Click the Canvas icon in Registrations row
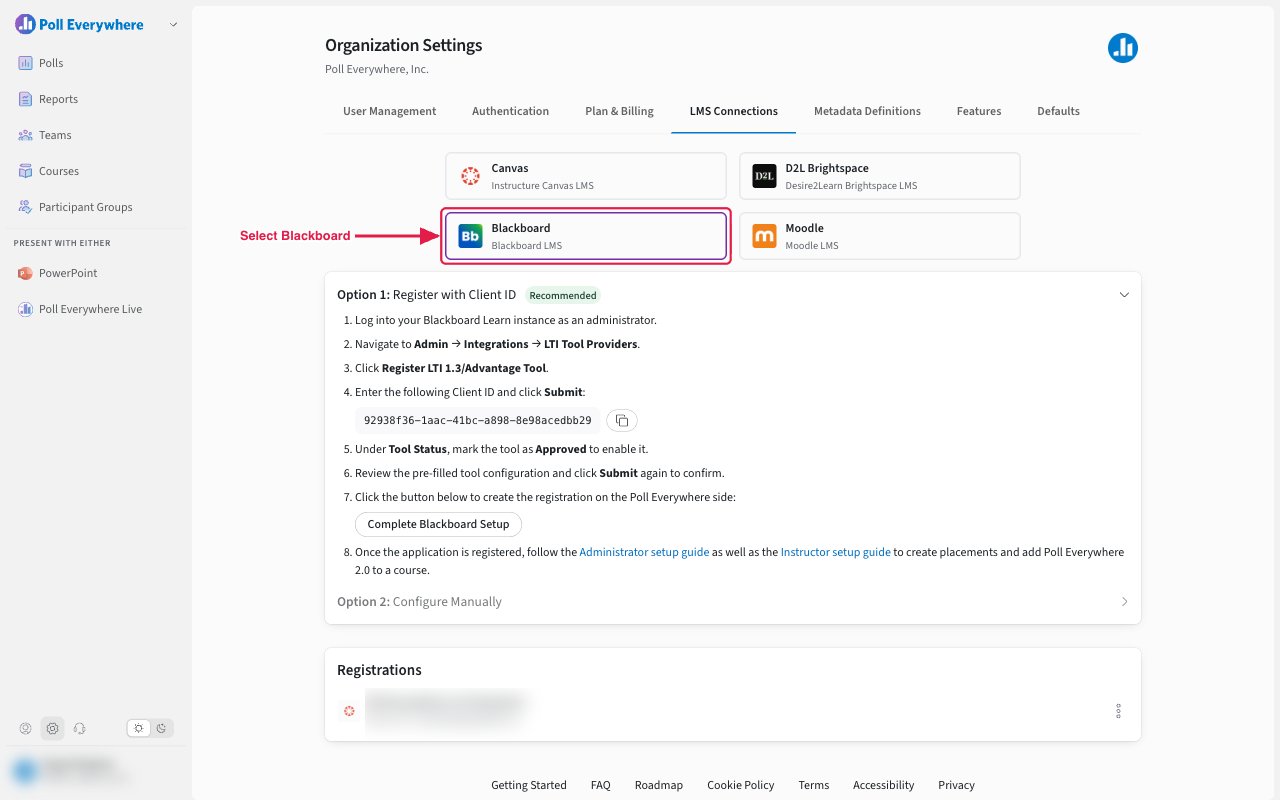The height and width of the screenshot is (800, 1280). [x=349, y=711]
